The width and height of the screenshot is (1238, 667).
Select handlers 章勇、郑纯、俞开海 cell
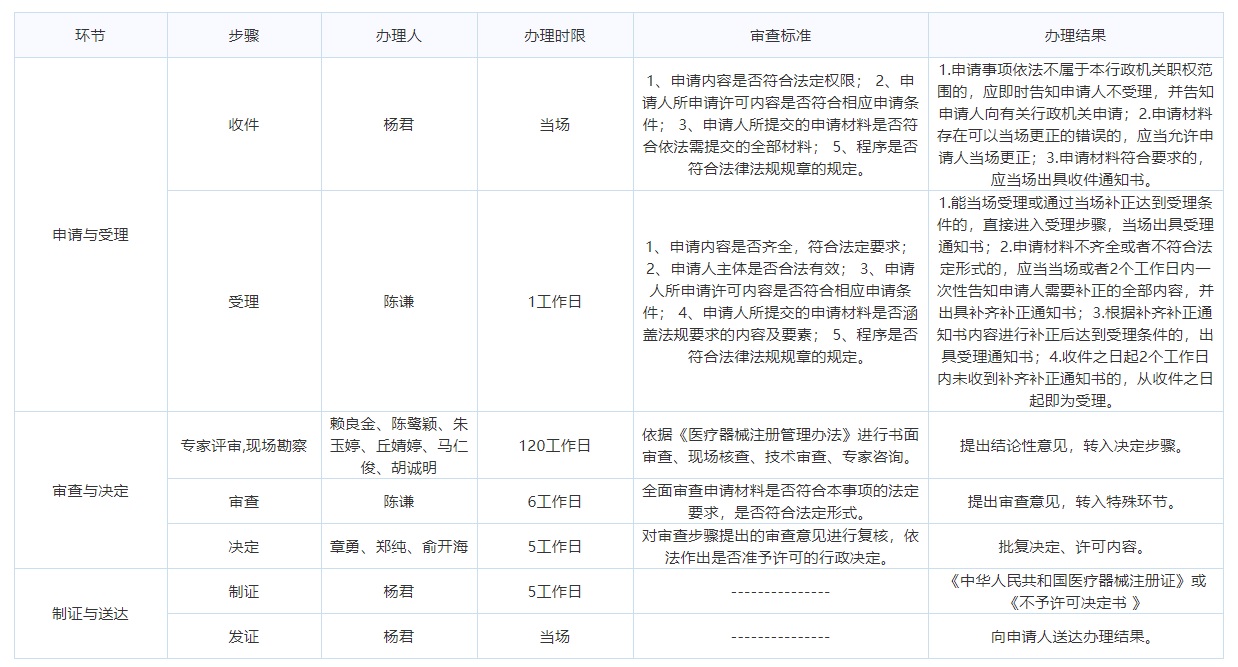click(397, 546)
